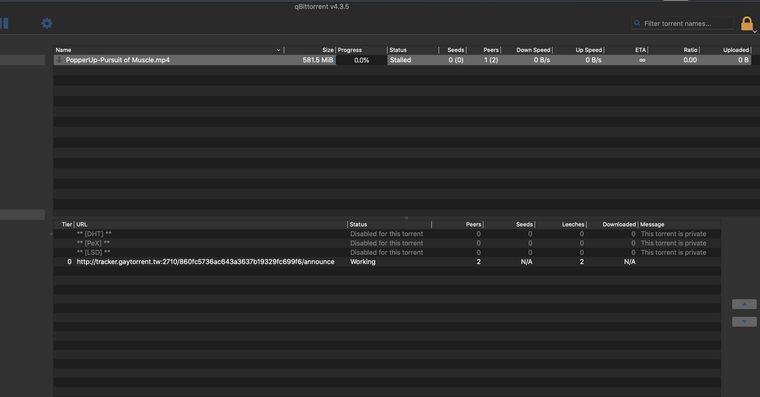
Task: Click the Stalled status cell
Action: click(x=400, y=60)
